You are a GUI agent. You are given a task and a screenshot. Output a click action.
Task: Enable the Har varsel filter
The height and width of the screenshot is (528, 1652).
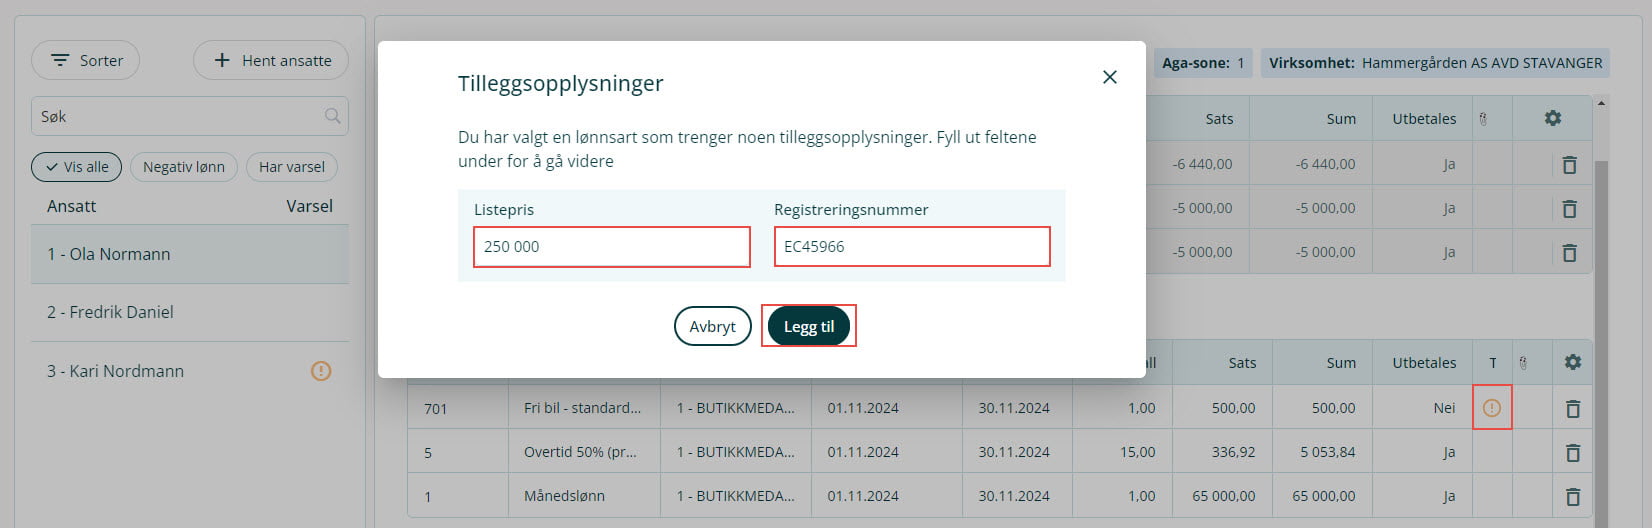click(x=291, y=167)
